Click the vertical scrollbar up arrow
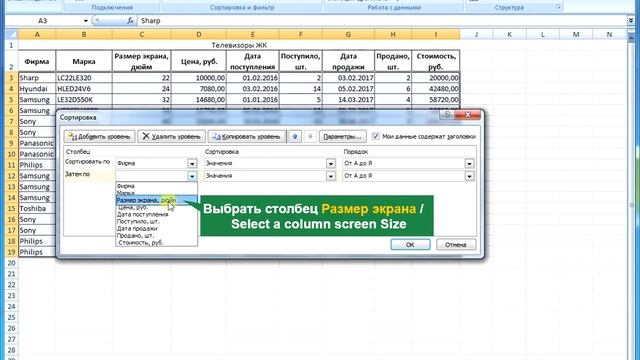 [631, 36]
